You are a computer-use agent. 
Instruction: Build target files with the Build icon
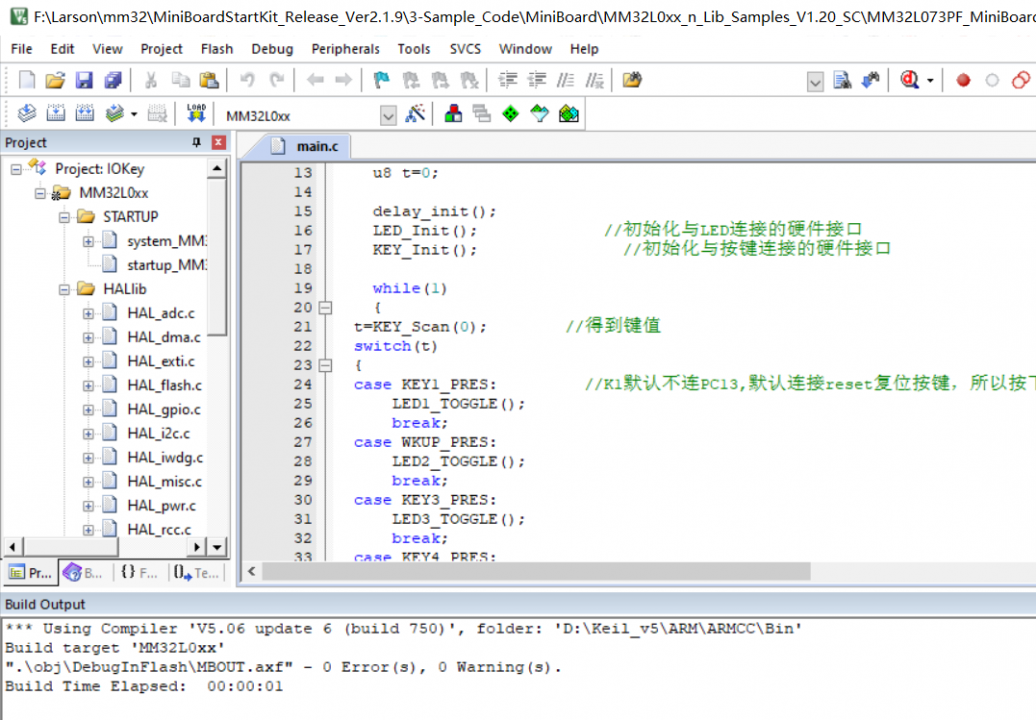pyautogui.click(x=56, y=114)
